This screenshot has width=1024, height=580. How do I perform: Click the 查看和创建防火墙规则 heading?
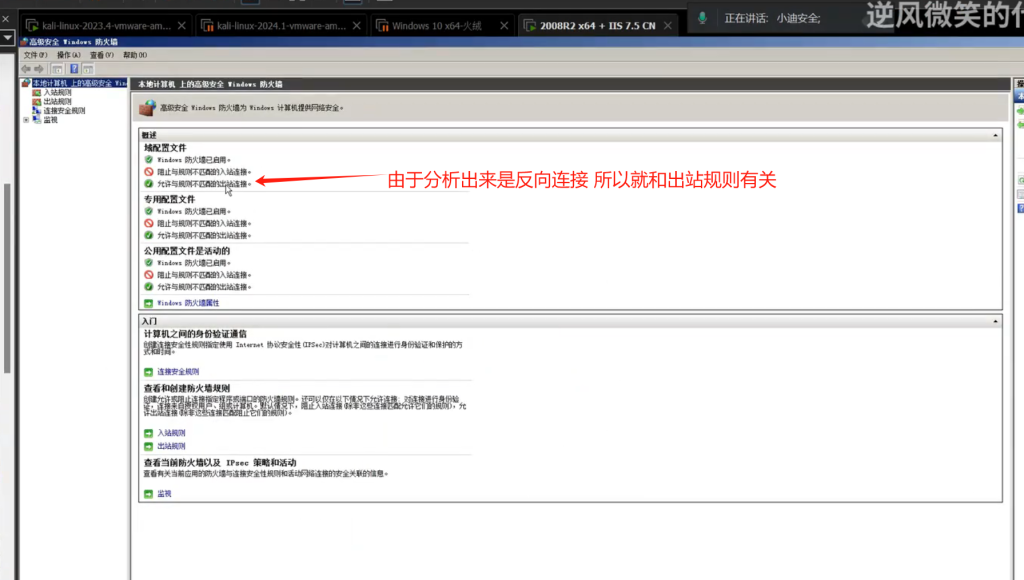[187, 388]
